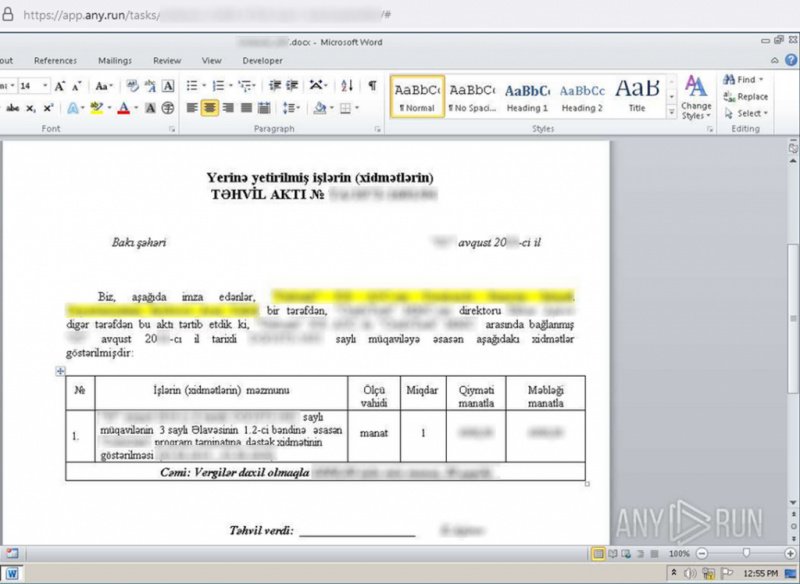The image size is (800, 584).
Task: Apply strikethrough formatting
Action: tap(14, 108)
